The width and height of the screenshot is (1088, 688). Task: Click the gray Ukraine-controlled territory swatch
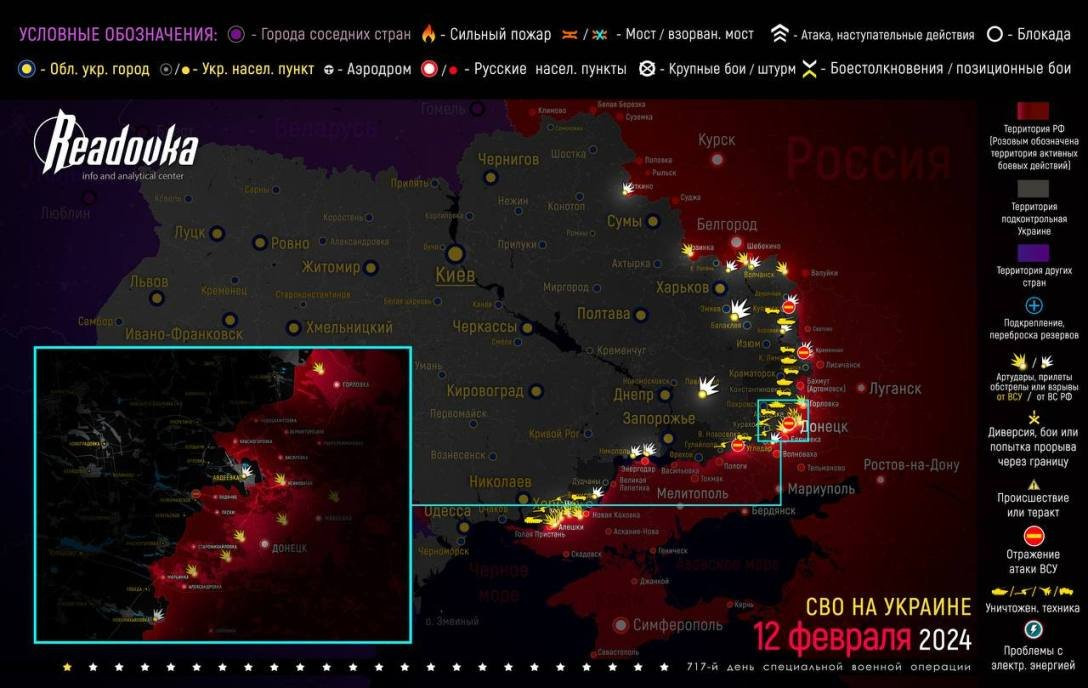click(x=1034, y=188)
